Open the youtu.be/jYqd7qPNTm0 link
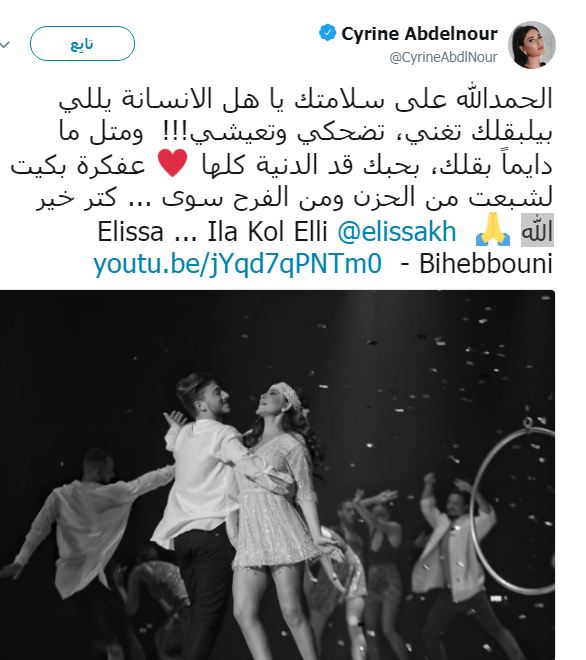Image resolution: width=586 pixels, height=660 pixels. 237,264
